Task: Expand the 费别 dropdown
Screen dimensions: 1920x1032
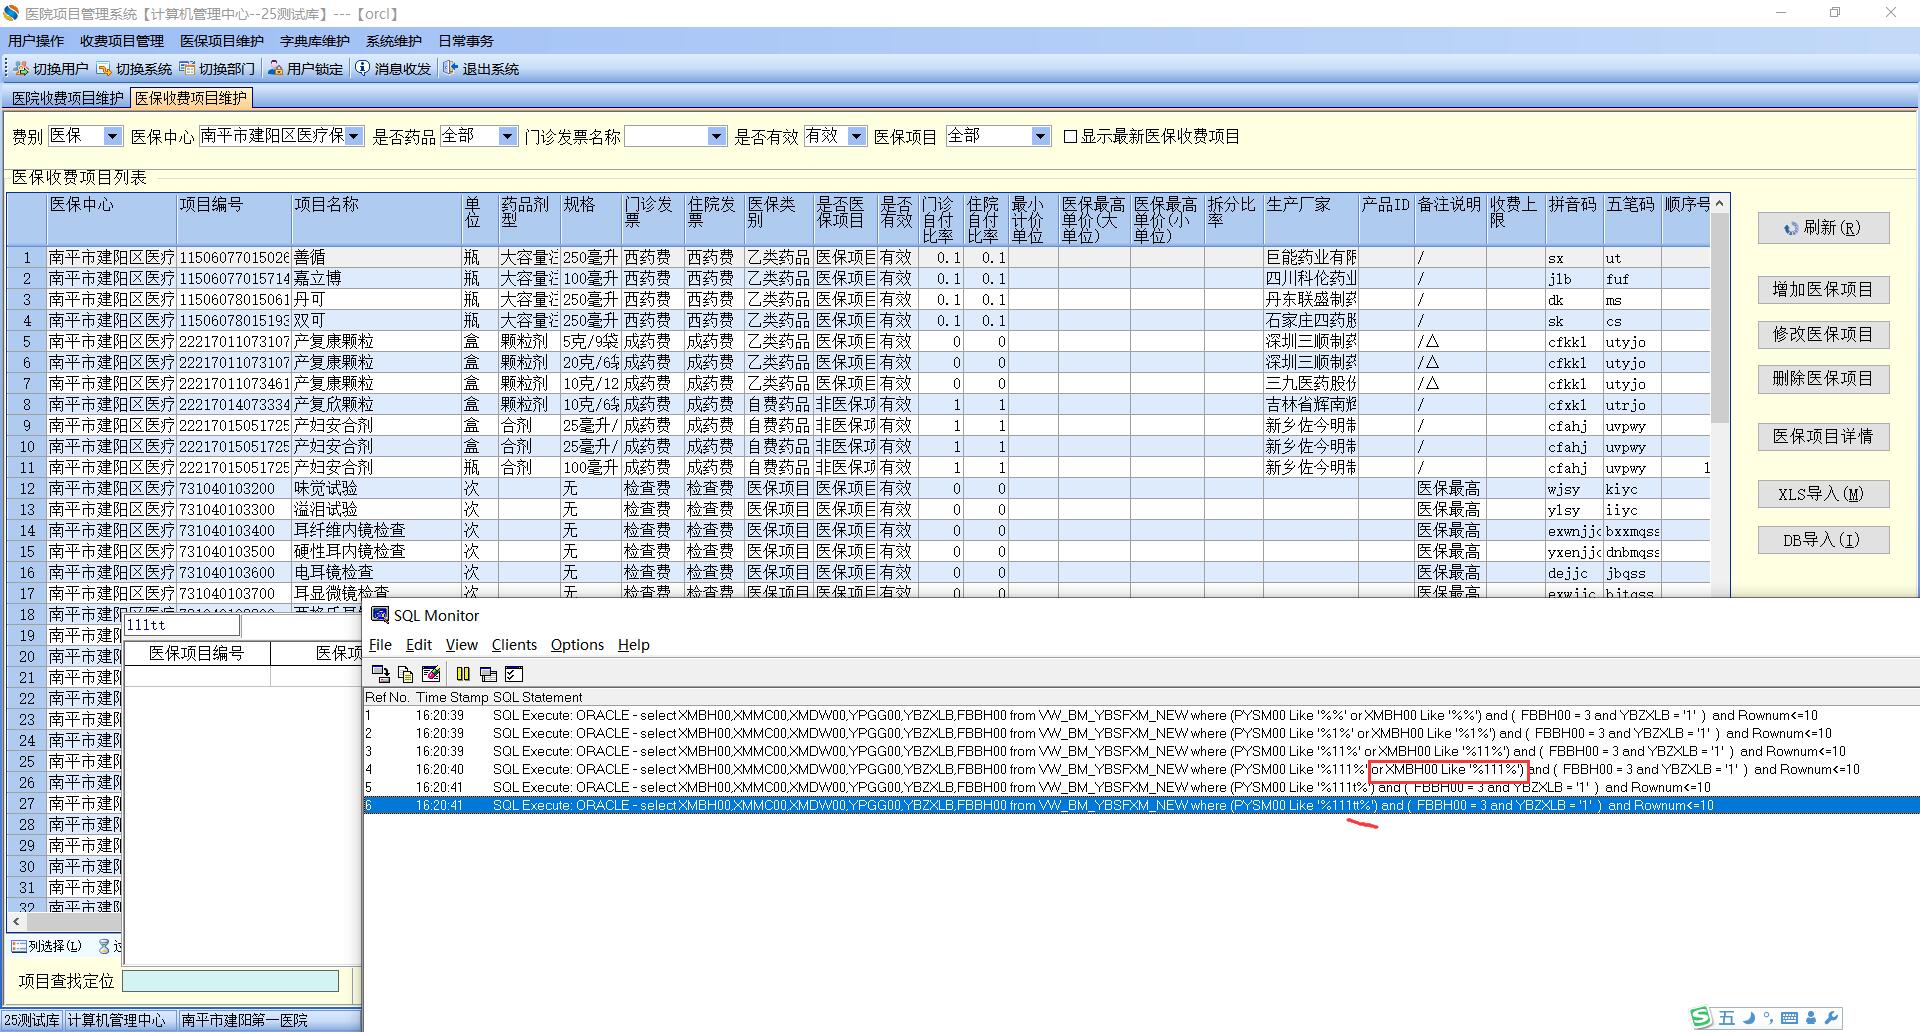Action: 112,137
